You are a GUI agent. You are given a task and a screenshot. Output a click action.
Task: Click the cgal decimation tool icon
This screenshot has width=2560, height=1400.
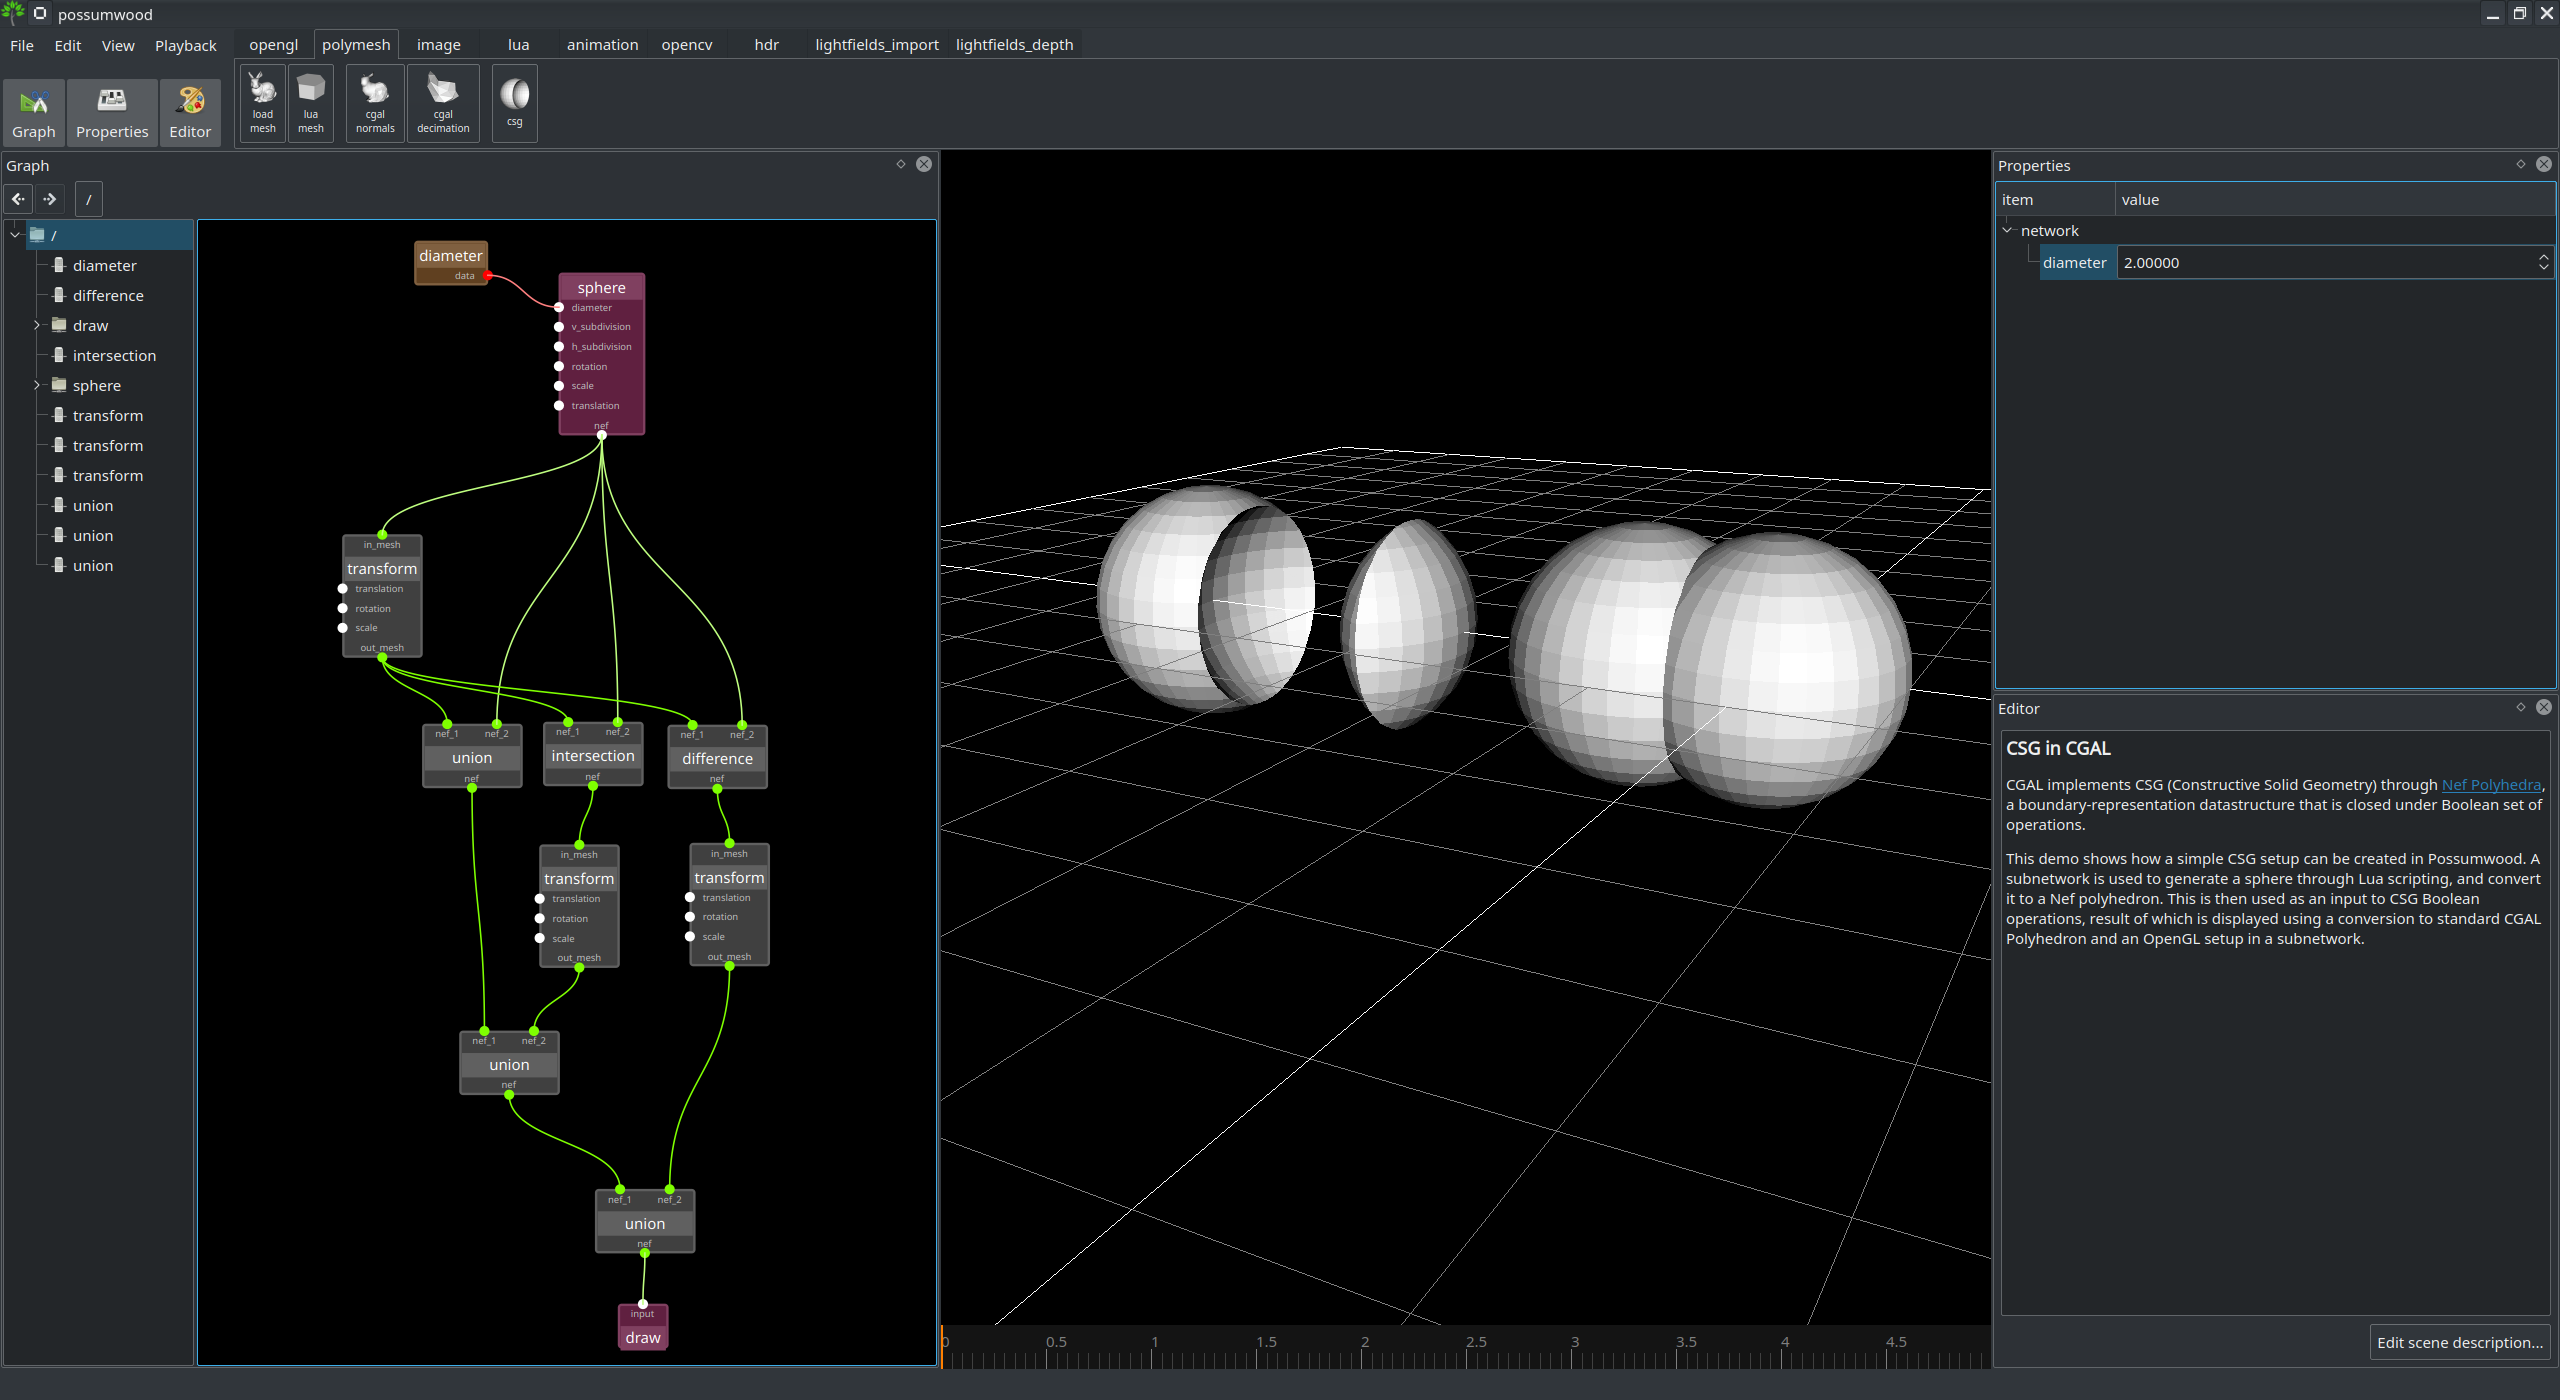tap(443, 102)
